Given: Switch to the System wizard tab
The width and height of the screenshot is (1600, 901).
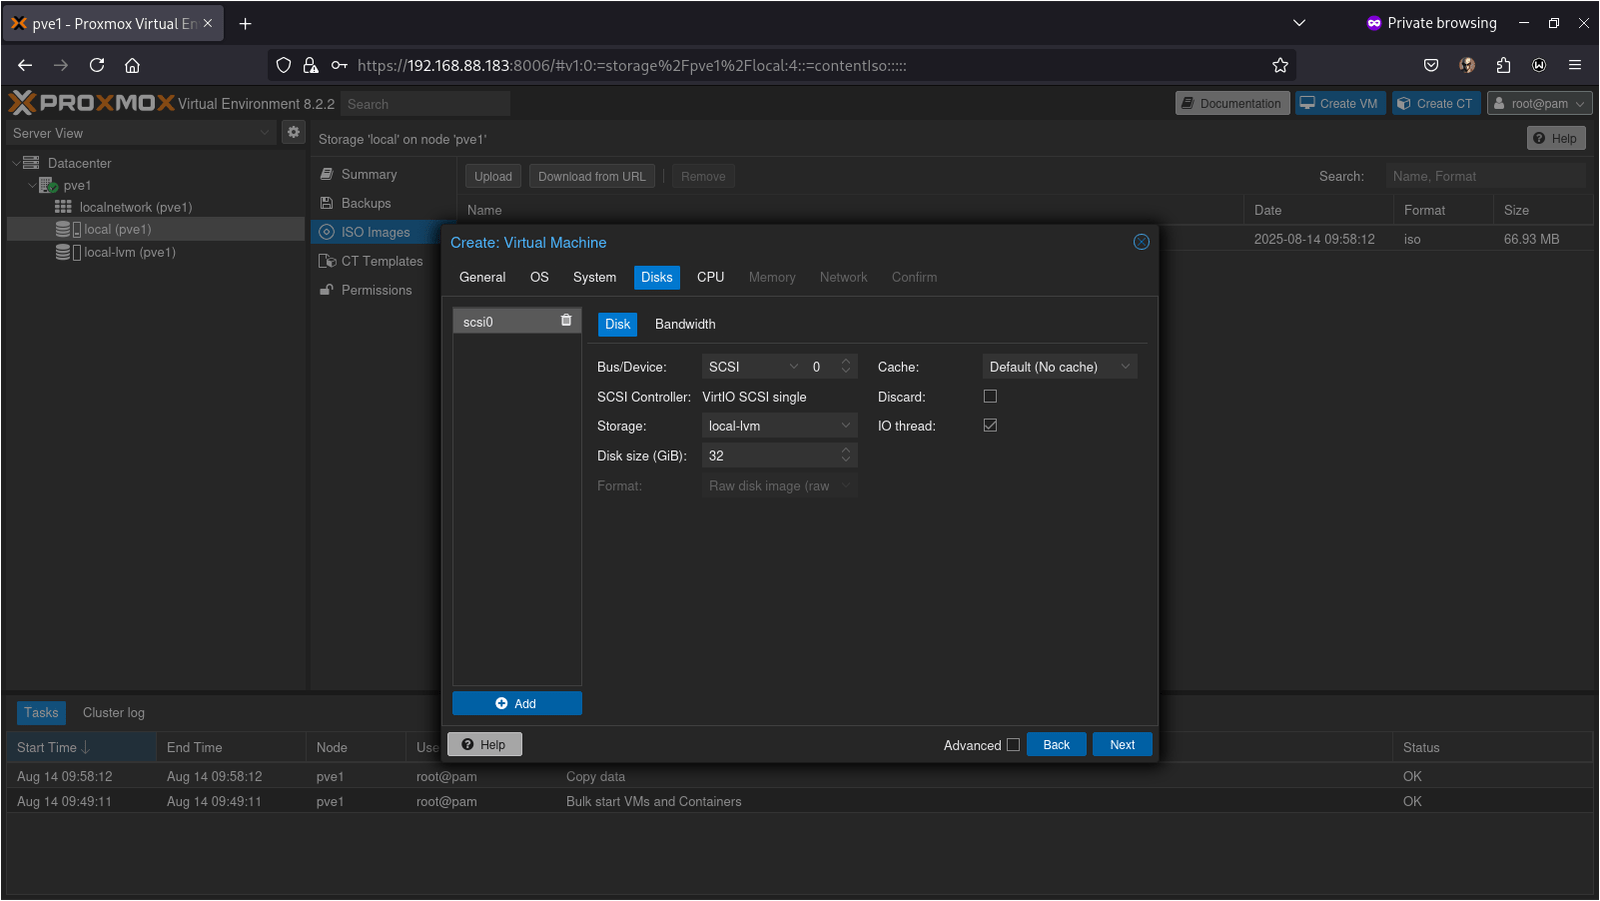Looking at the screenshot, I should point(594,277).
